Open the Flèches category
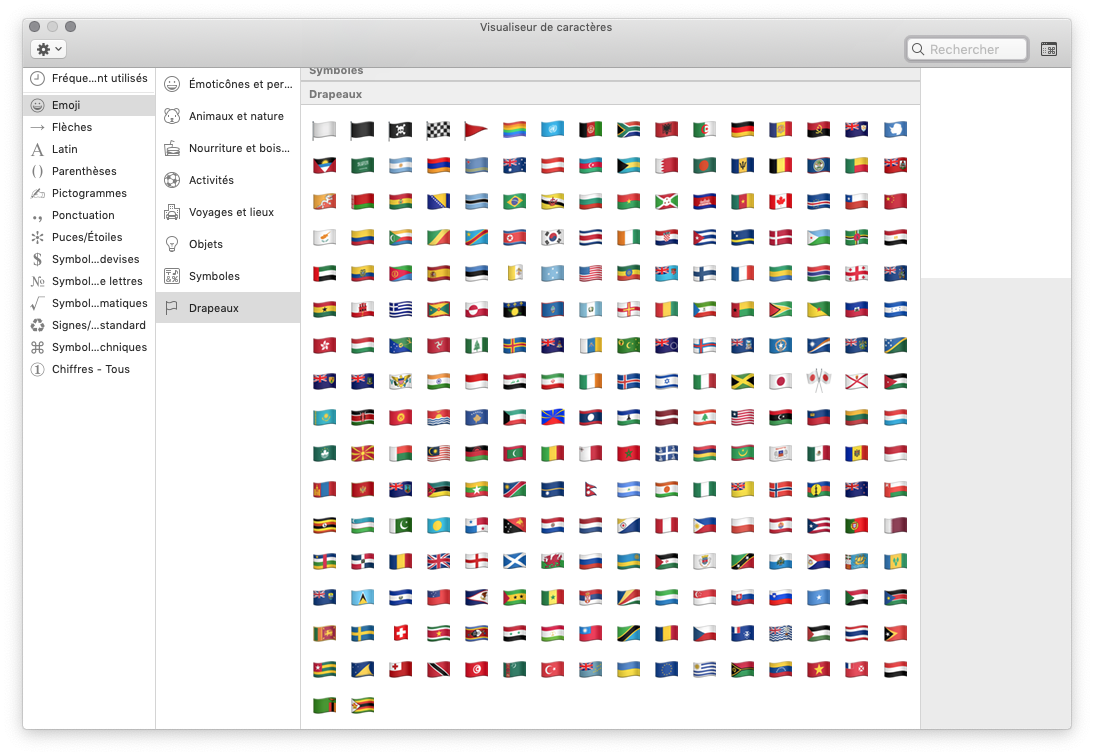Screen dimensions: 1094x756 pyautogui.click(x=89, y=127)
